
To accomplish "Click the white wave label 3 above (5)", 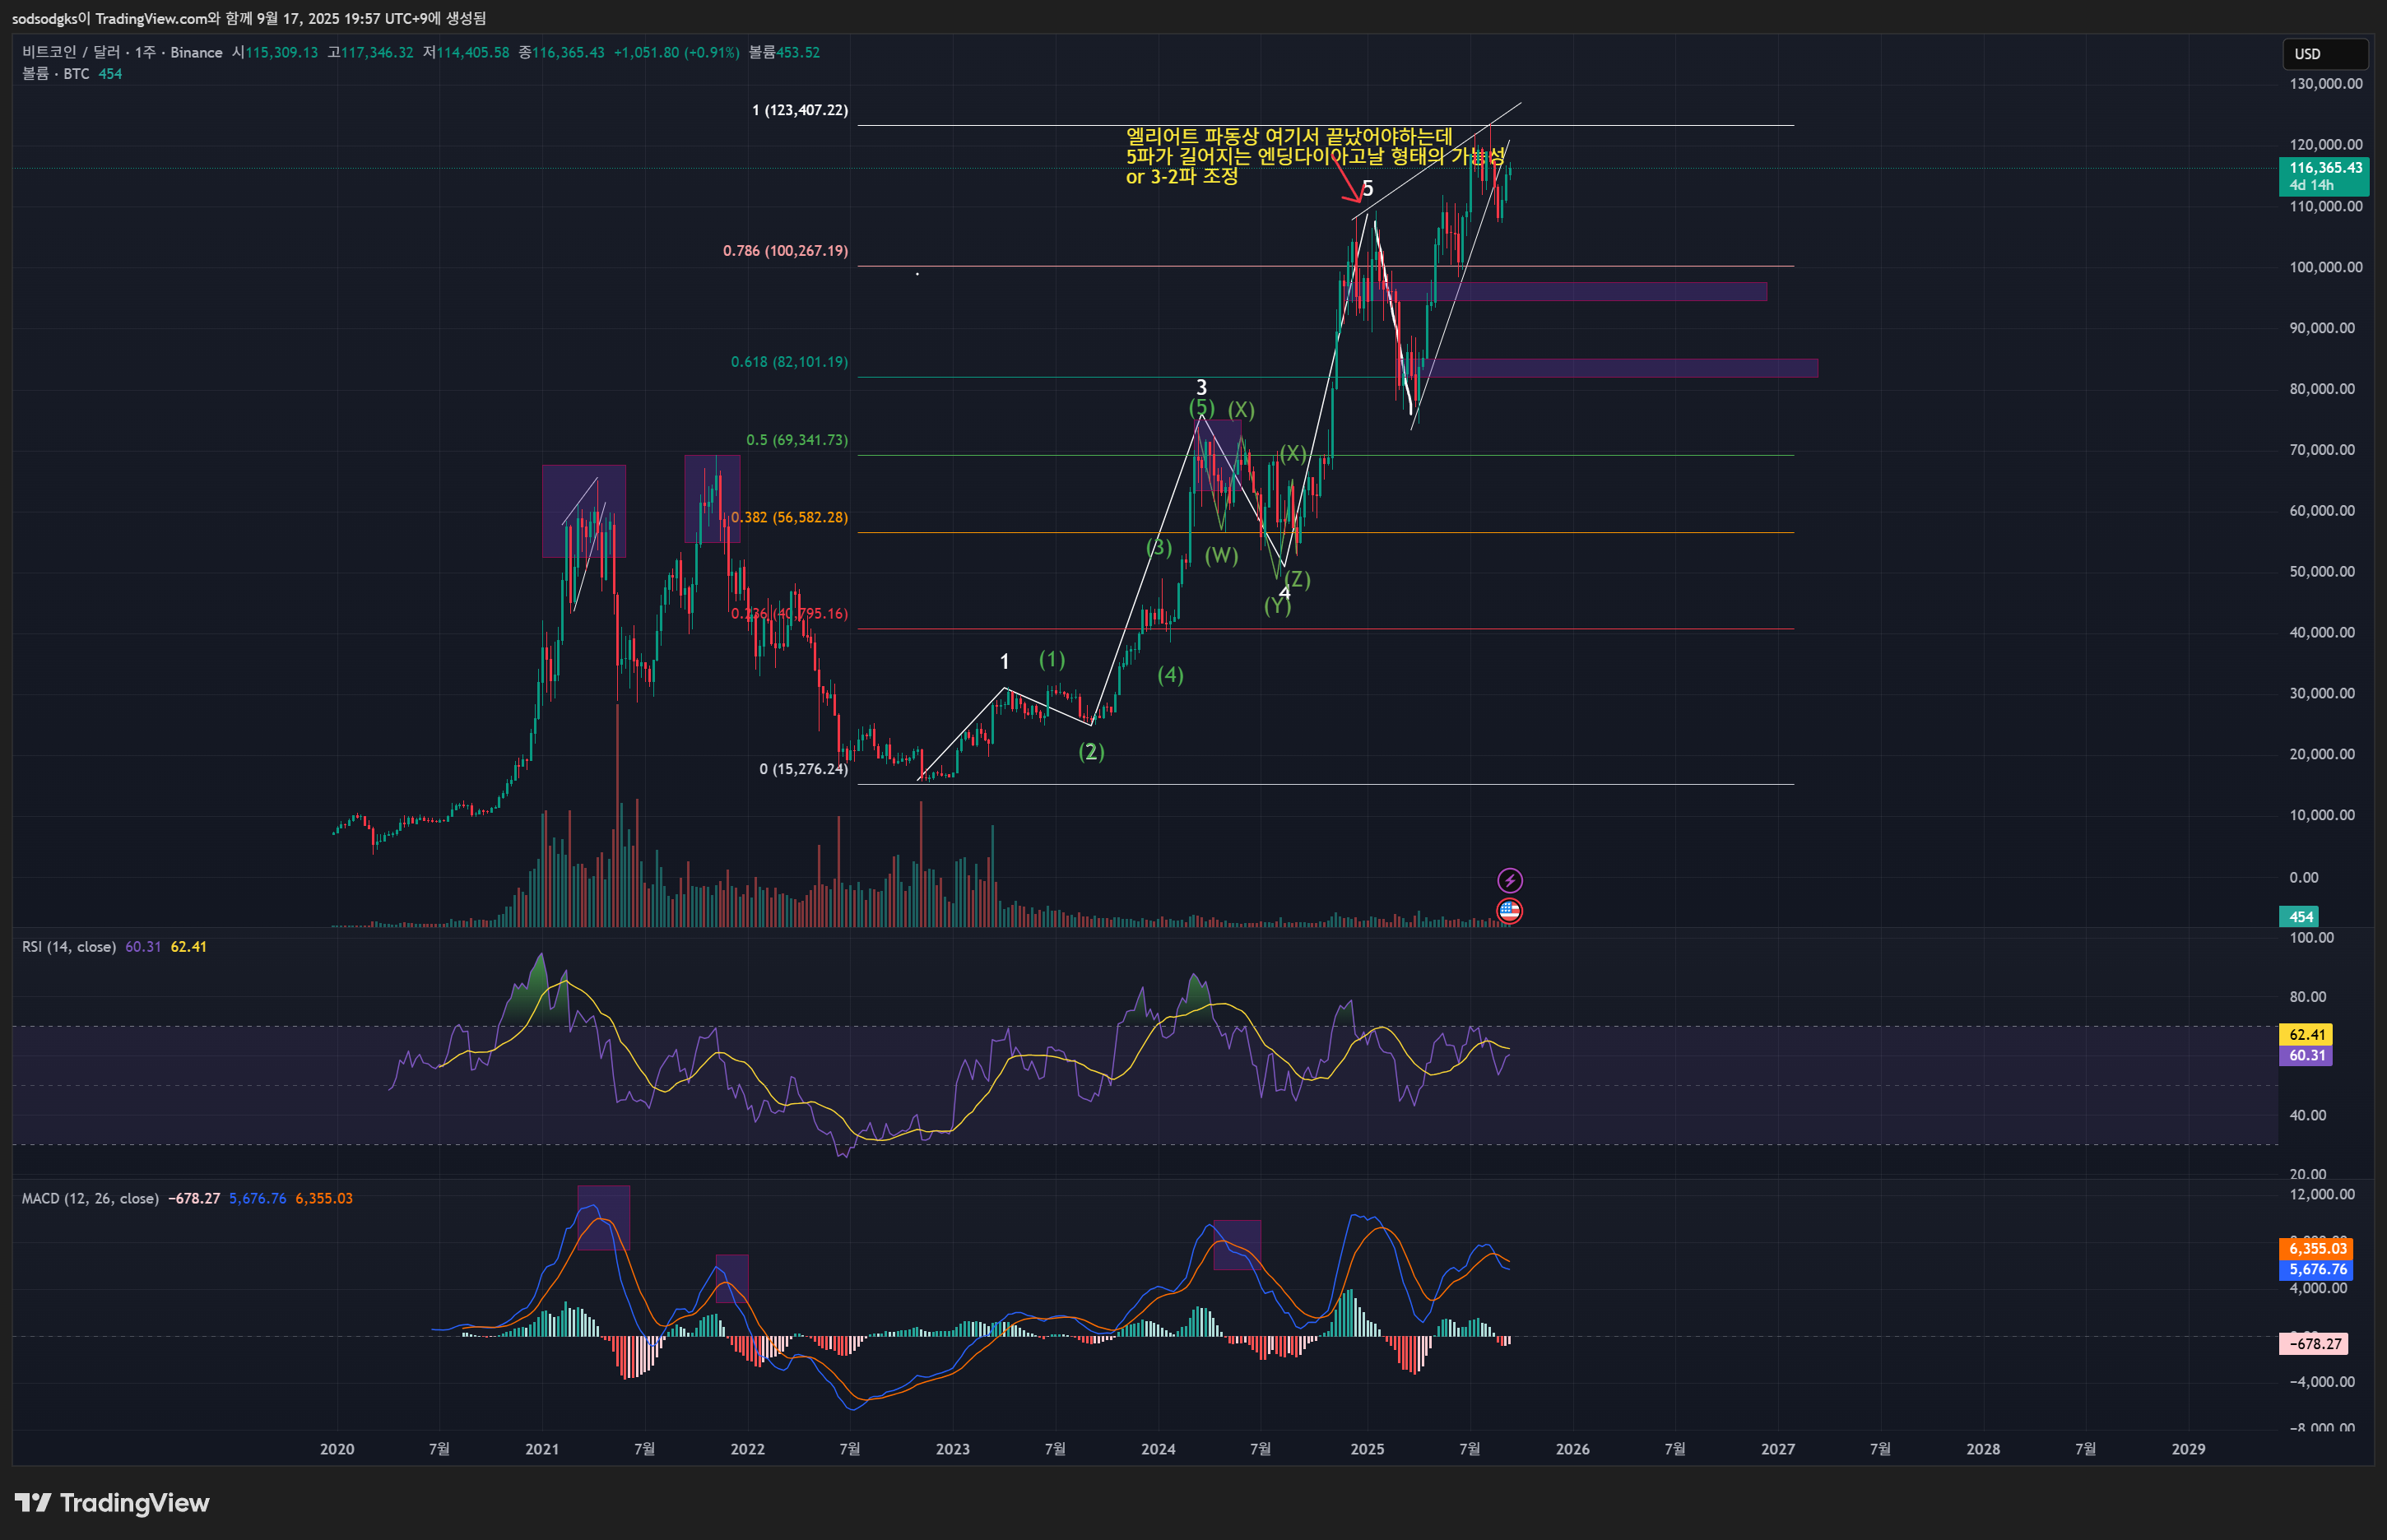I will (x=1201, y=387).
